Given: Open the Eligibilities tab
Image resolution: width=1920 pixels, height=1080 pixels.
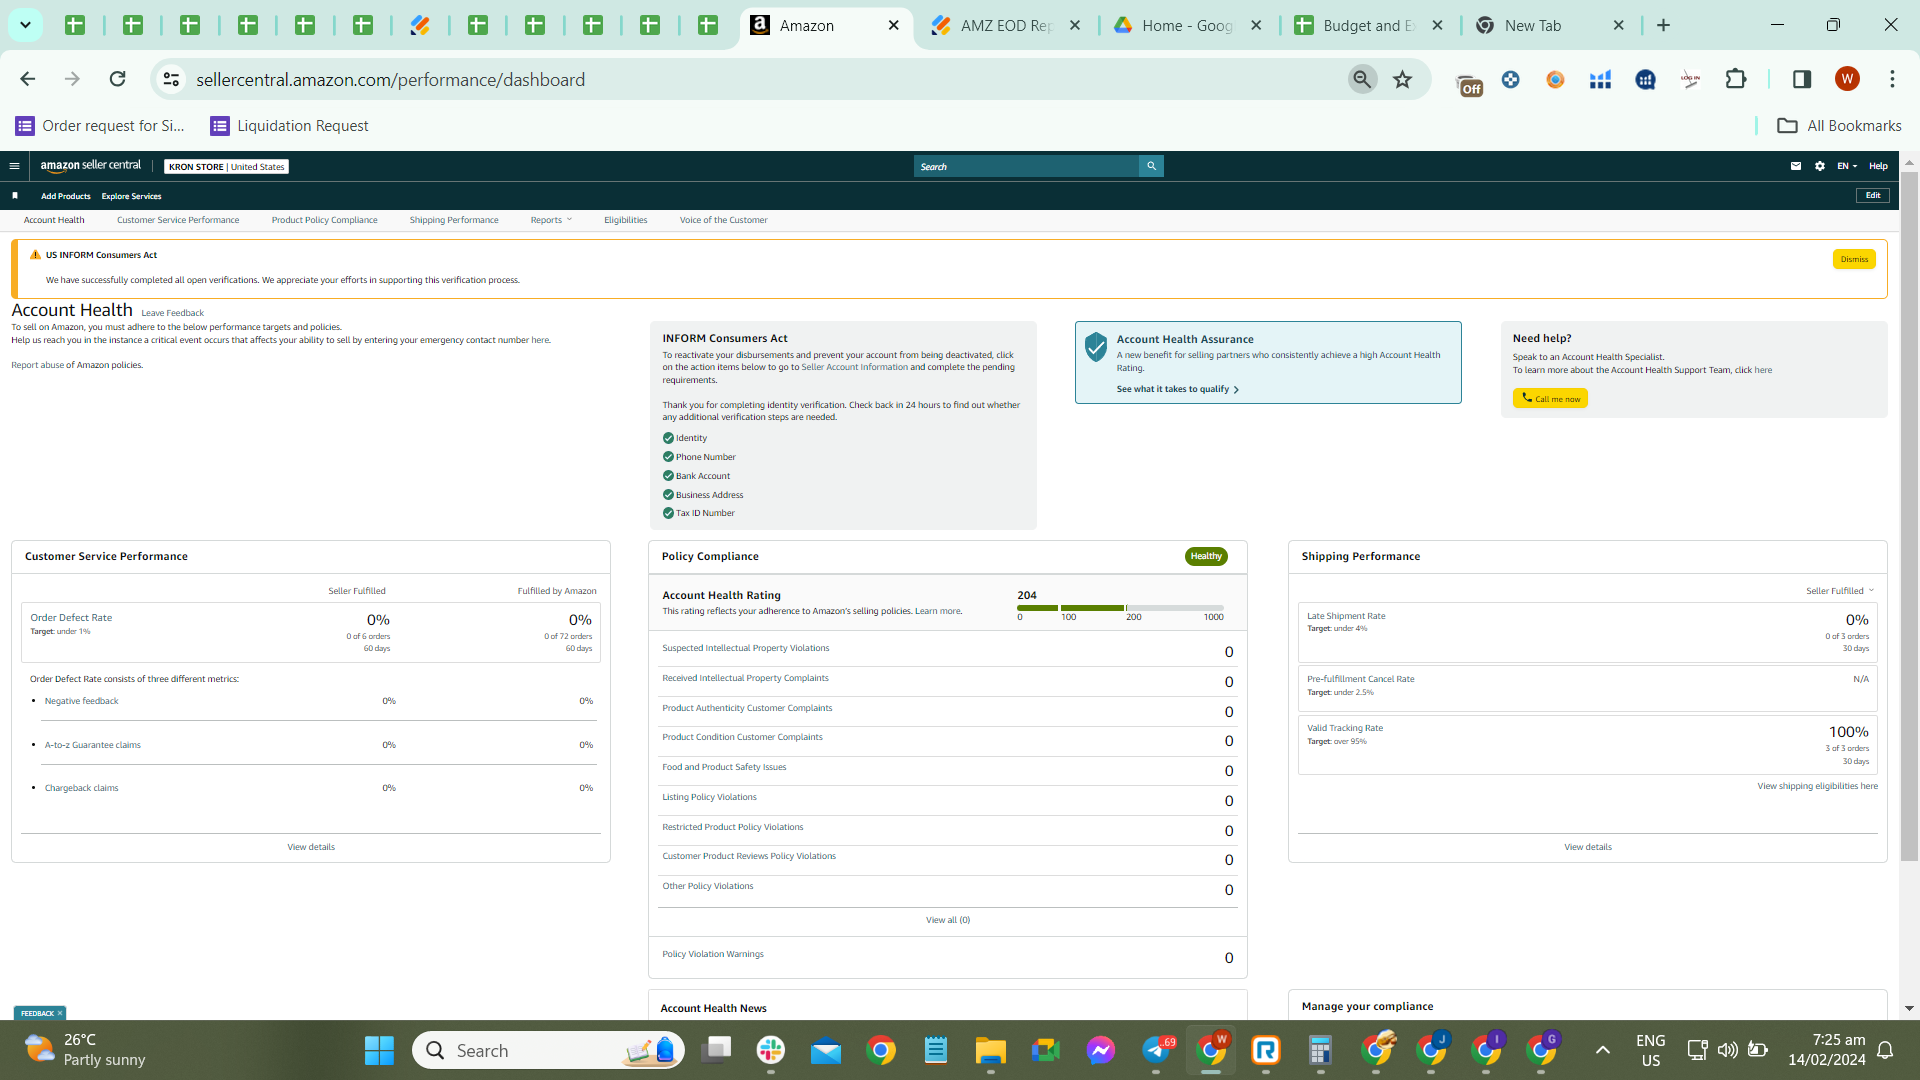Looking at the screenshot, I should [x=626, y=220].
